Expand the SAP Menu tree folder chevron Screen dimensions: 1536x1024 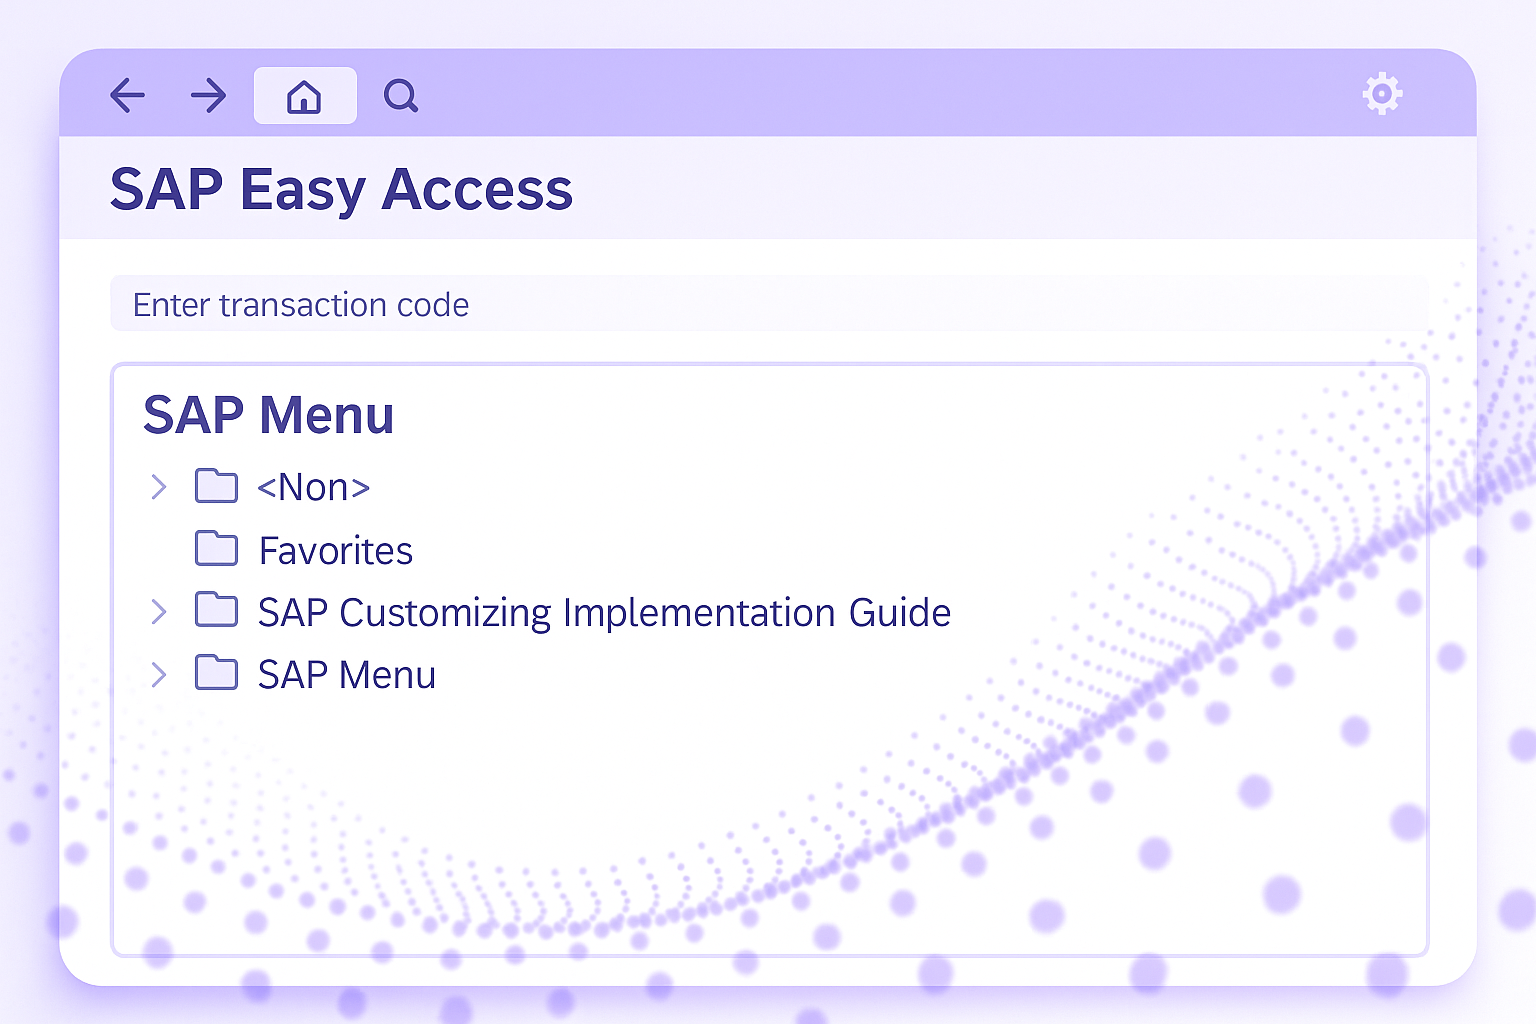tap(158, 675)
